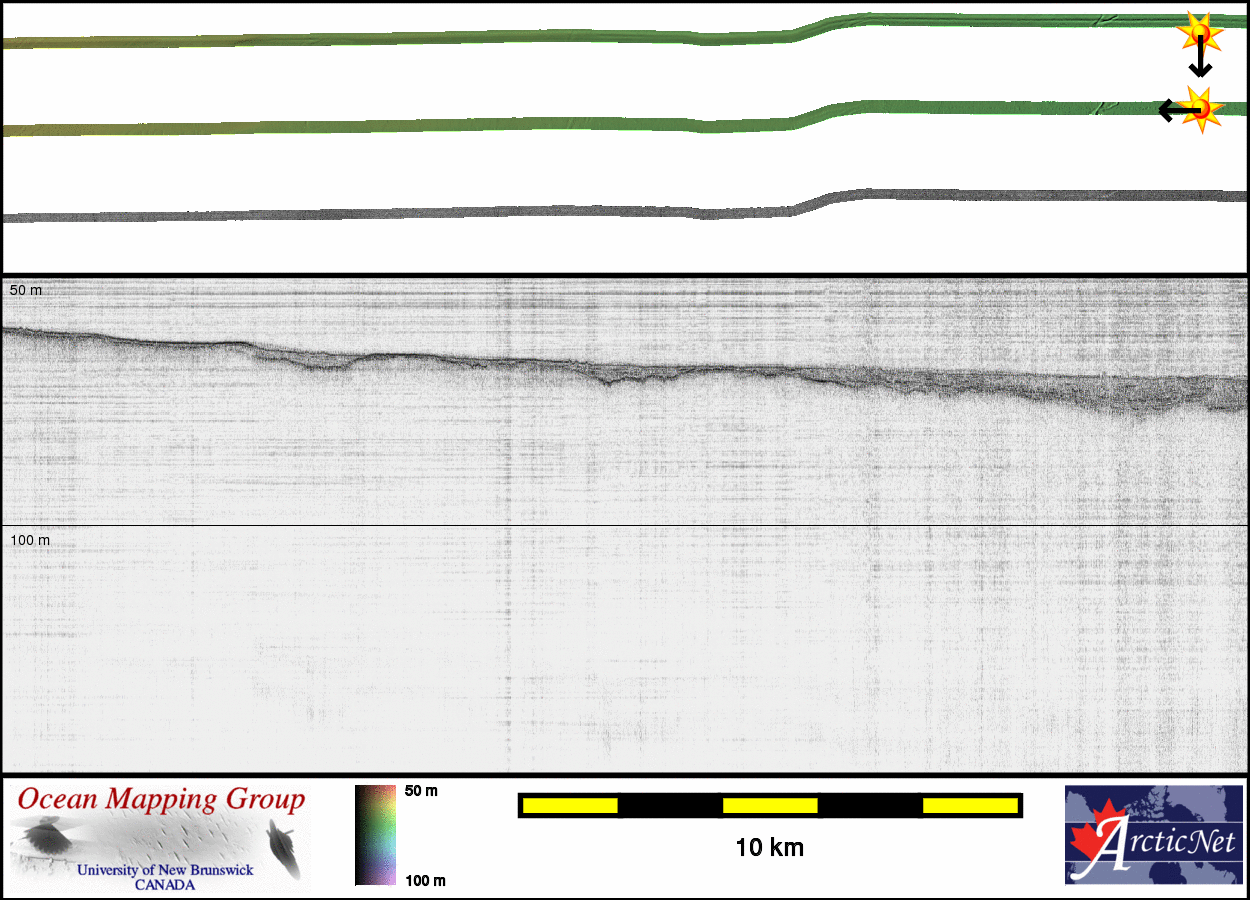Click the right vessel silhouette in the Ocean Mapping Group logo
Screen dimensions: 1250x900
click(x=281, y=848)
